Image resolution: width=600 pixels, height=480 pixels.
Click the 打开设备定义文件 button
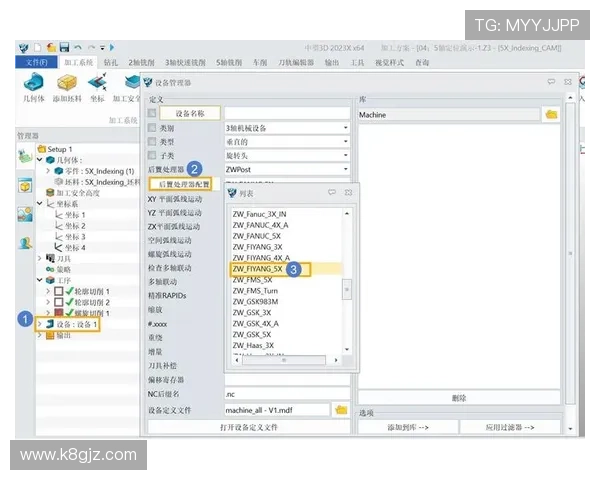tap(249, 427)
